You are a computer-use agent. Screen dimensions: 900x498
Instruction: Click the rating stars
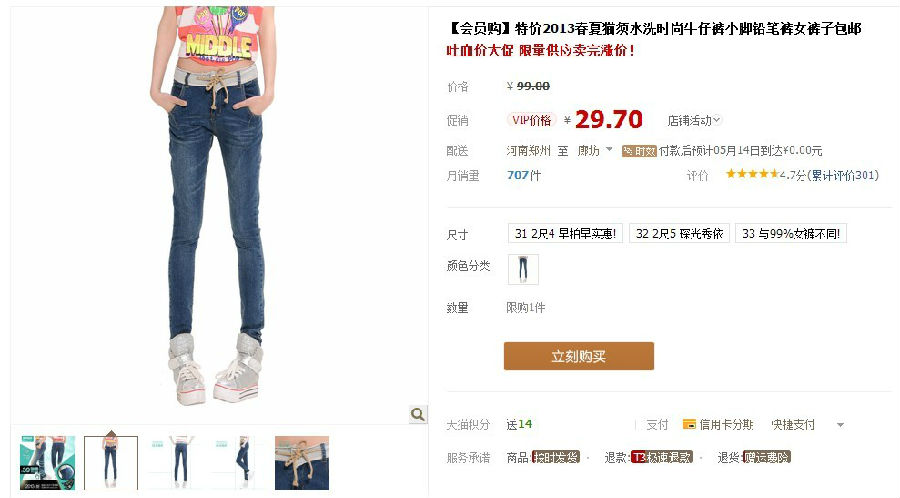(752, 174)
